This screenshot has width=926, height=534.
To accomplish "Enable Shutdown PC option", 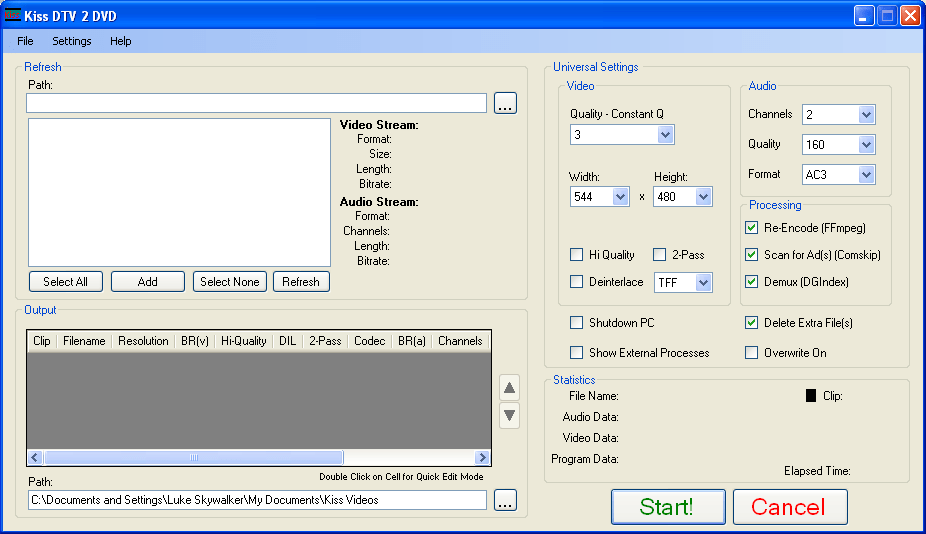I will click(576, 323).
